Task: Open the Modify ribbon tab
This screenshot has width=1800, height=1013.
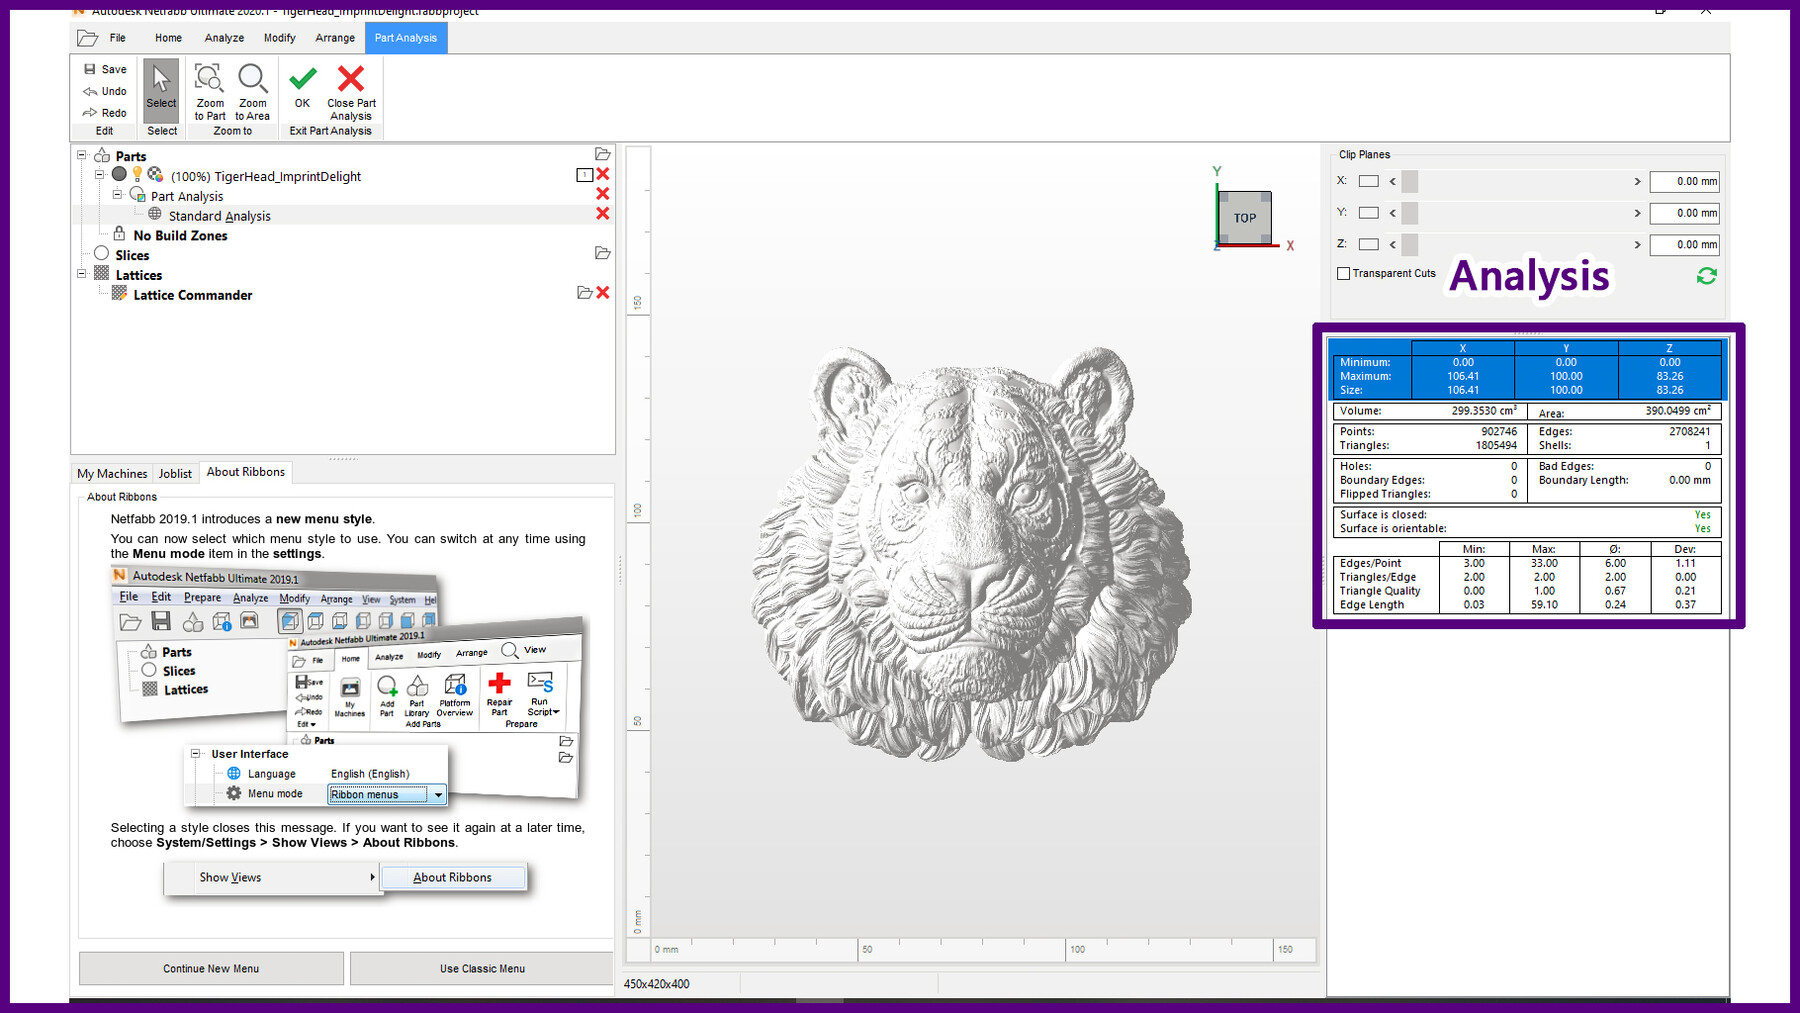Action: click(x=279, y=38)
